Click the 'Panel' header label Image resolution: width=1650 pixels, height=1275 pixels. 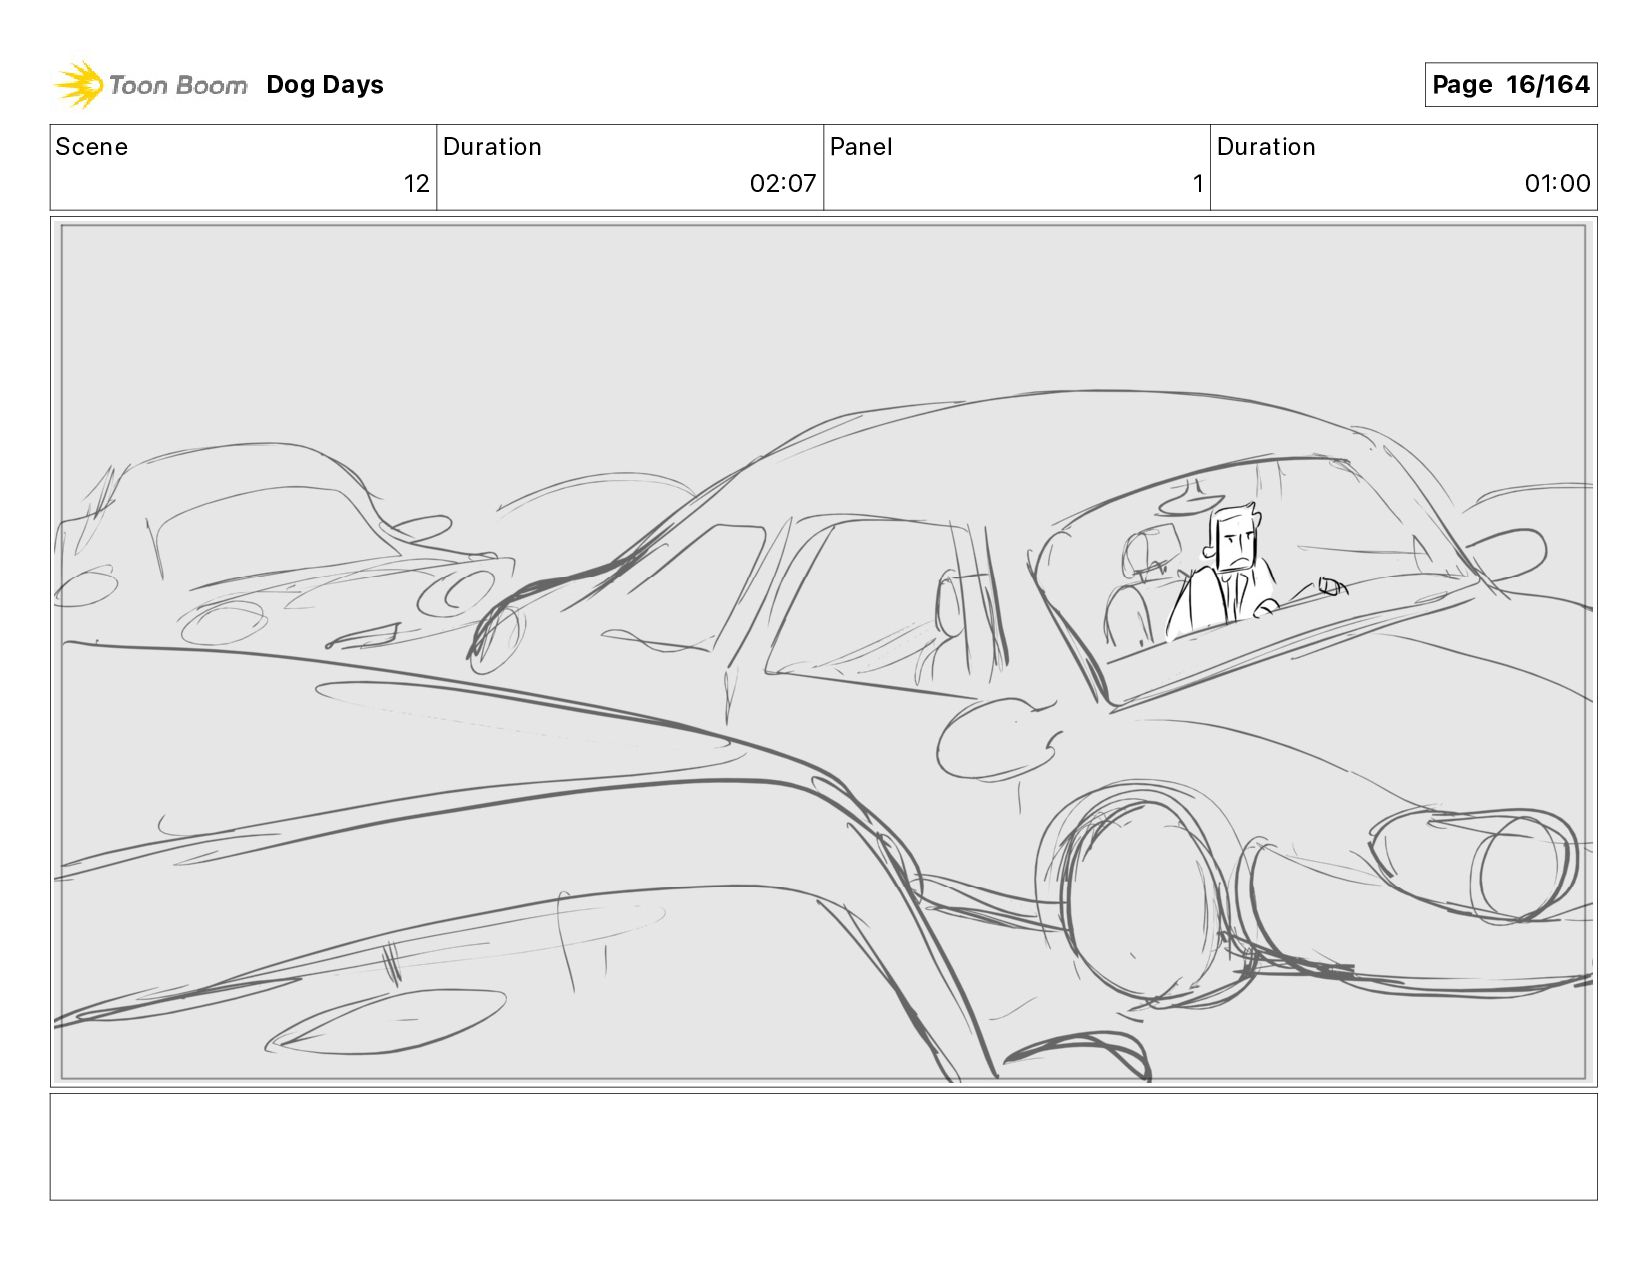pyautogui.click(x=861, y=147)
